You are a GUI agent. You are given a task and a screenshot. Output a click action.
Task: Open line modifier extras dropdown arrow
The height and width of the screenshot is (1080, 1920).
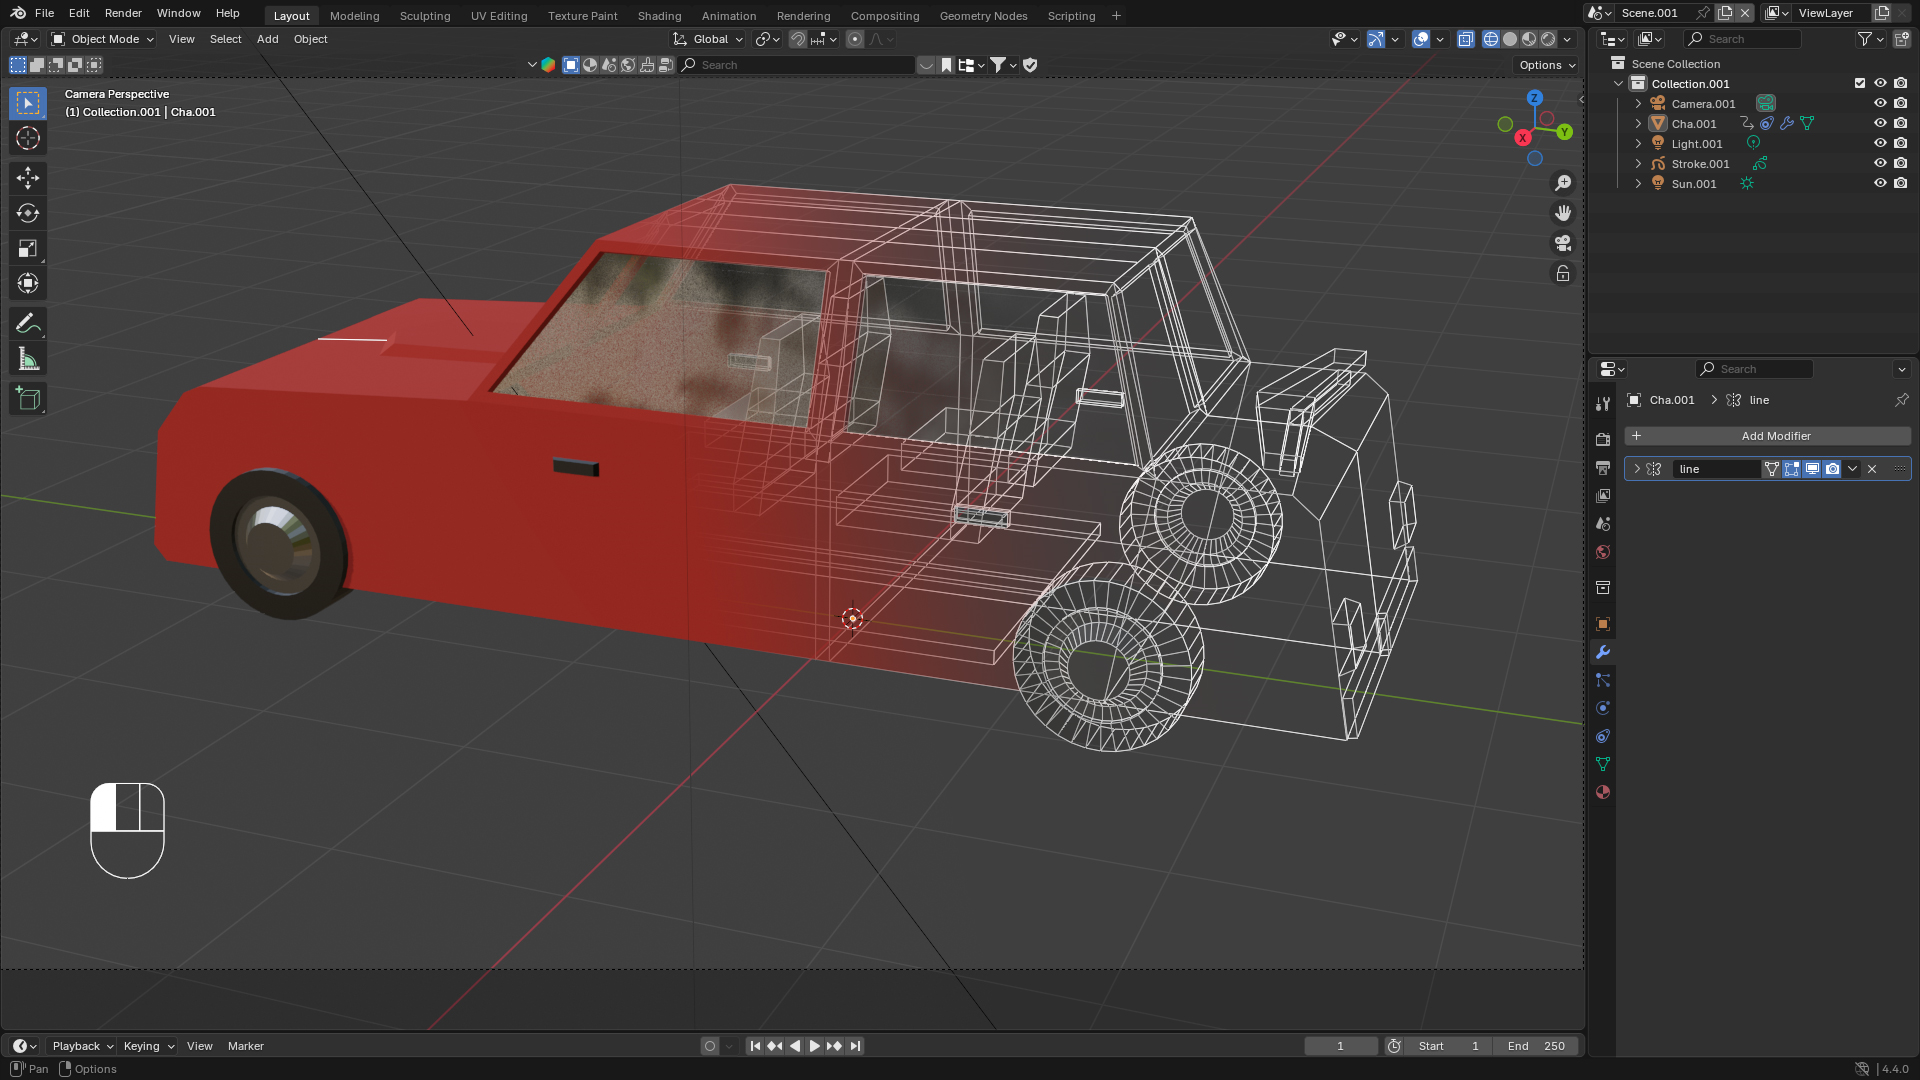(1852, 469)
